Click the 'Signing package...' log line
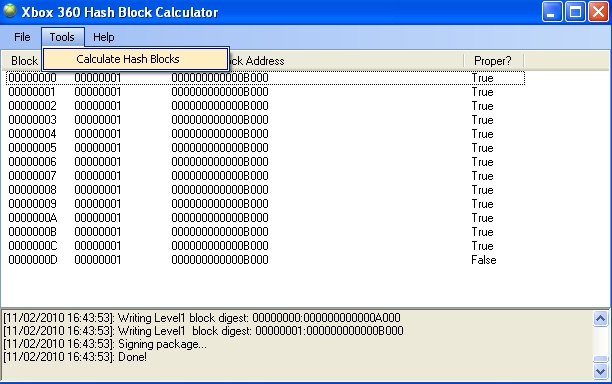612x384 pixels. point(105,344)
